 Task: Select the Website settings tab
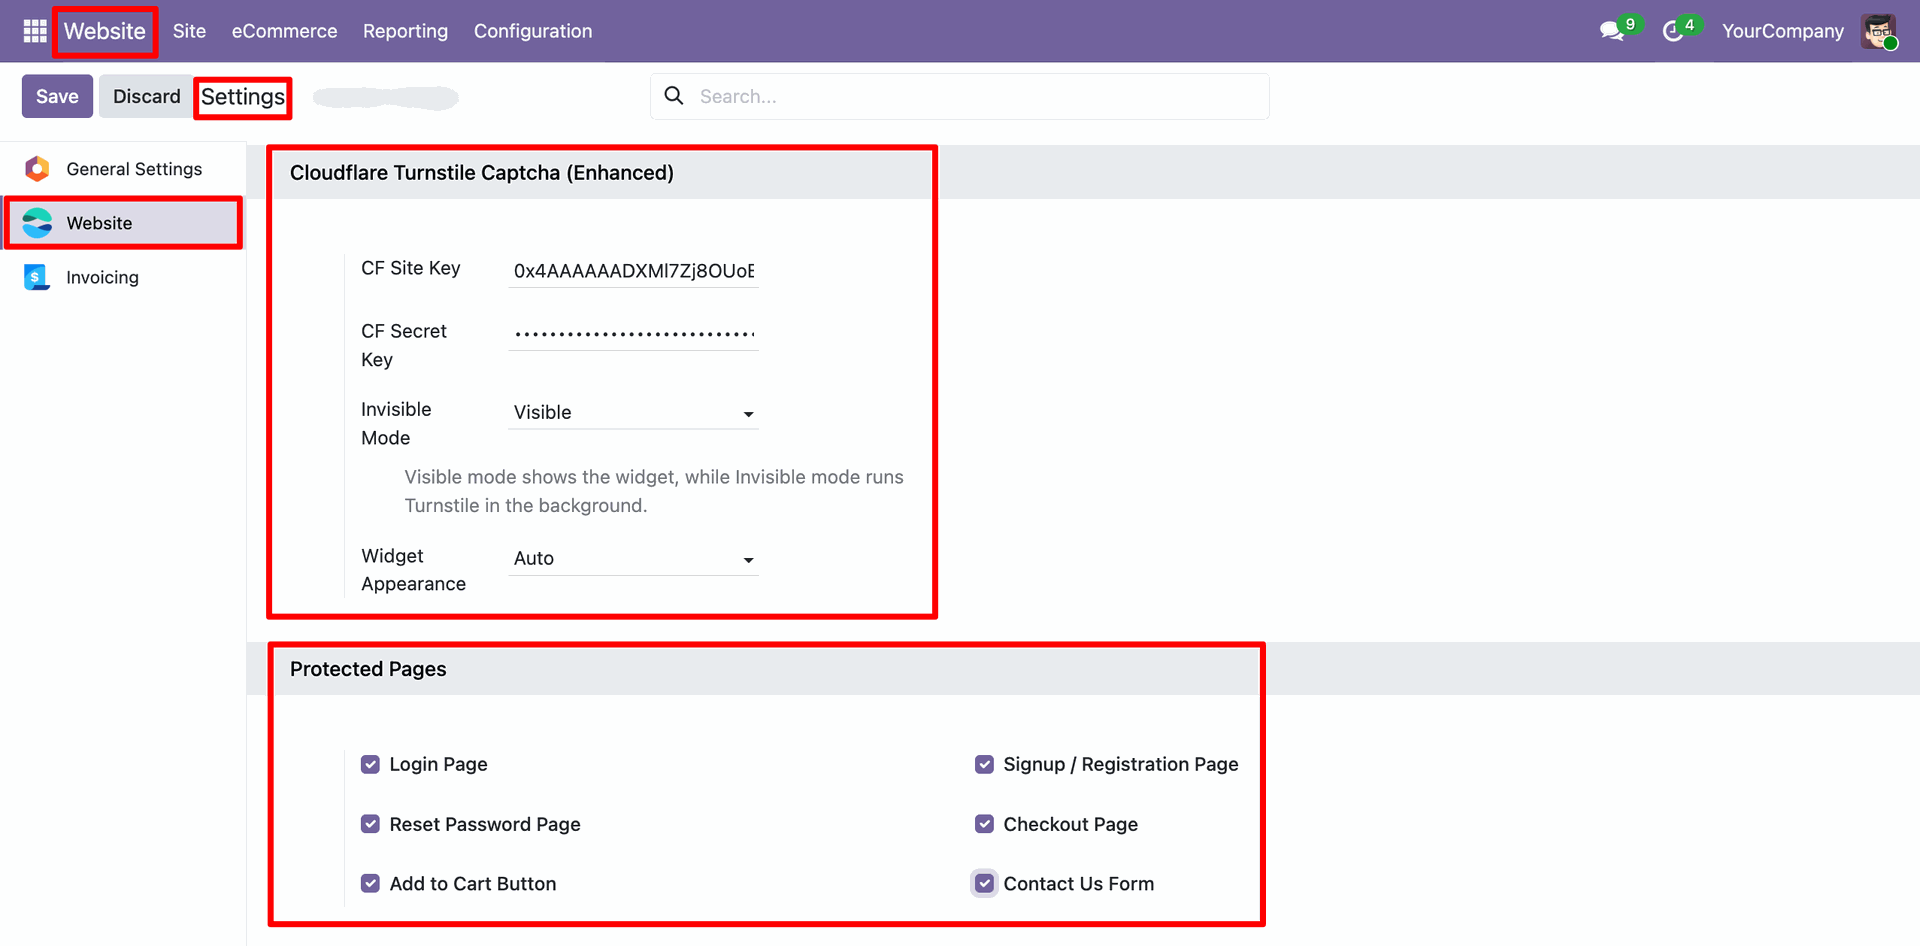(123, 223)
